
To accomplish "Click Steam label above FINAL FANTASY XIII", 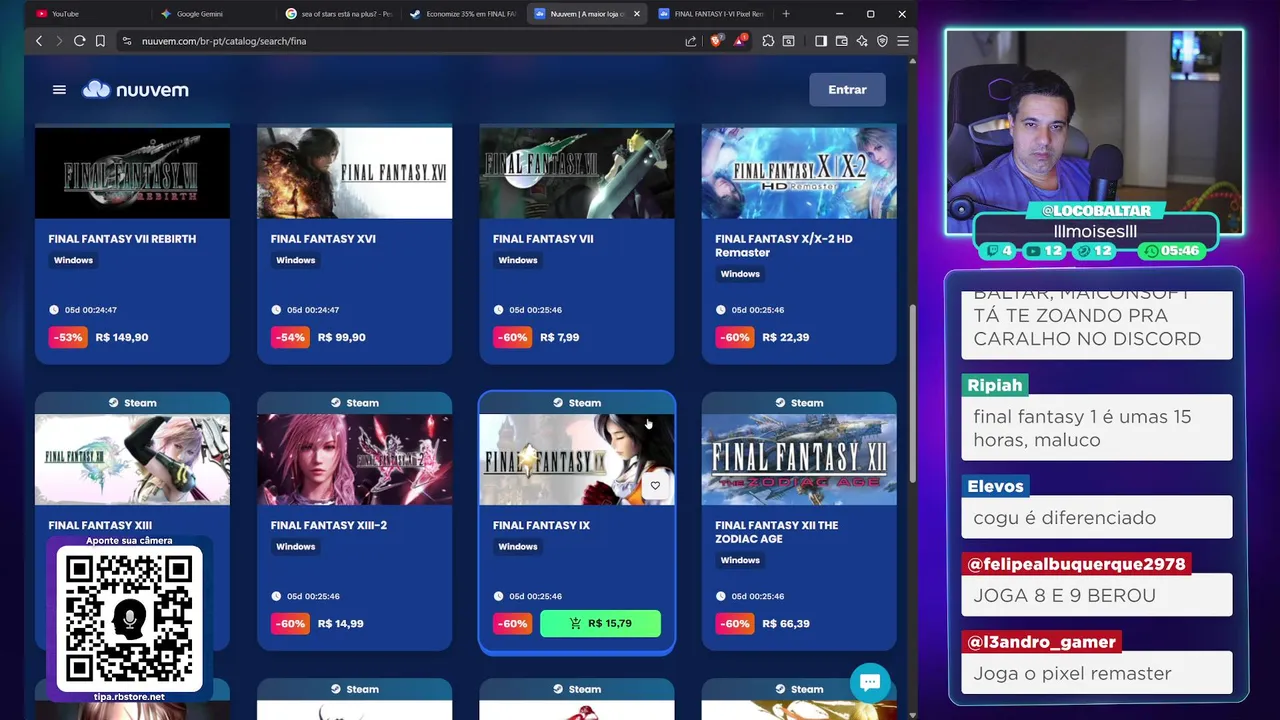I will point(132,403).
